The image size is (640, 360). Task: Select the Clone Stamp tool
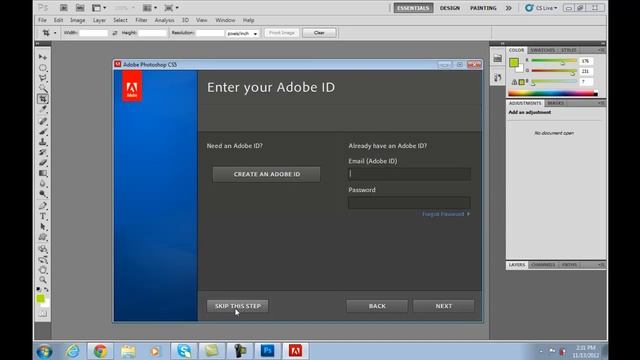(42, 142)
